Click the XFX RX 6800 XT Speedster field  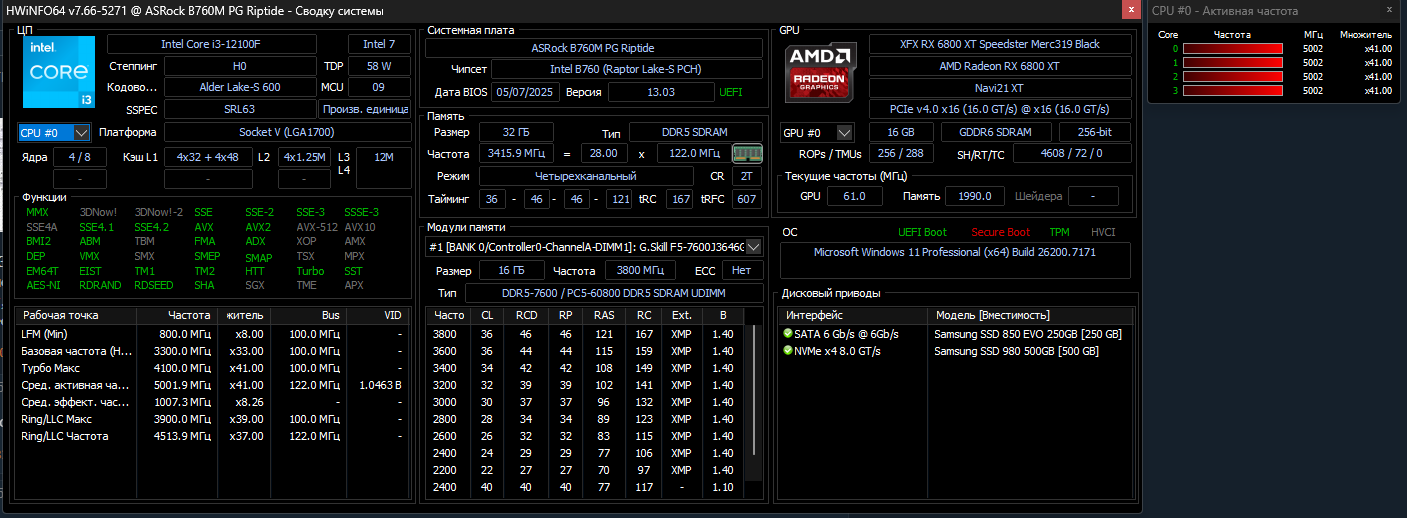pos(1000,44)
